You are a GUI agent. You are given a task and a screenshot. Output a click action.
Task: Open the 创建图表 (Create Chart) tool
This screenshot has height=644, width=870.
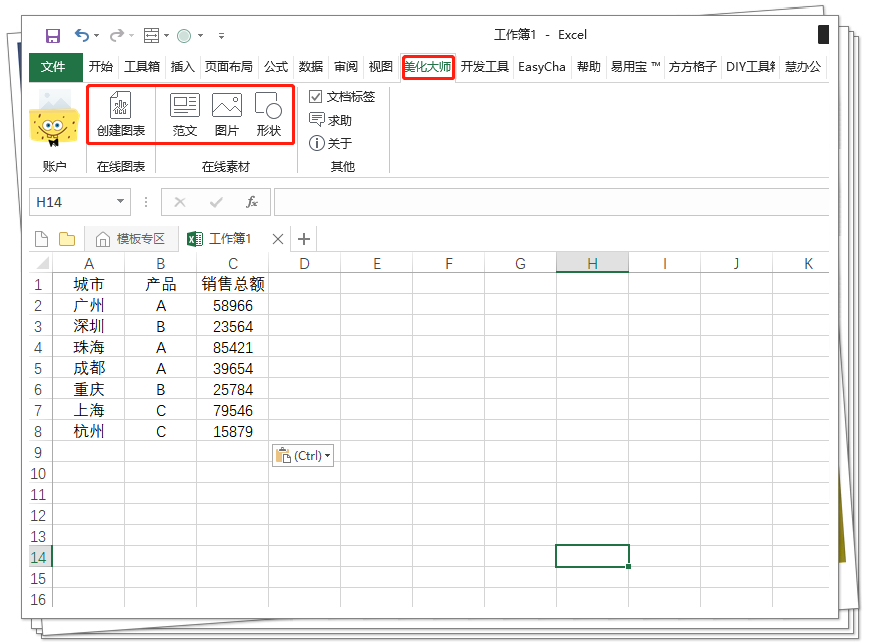(121, 114)
